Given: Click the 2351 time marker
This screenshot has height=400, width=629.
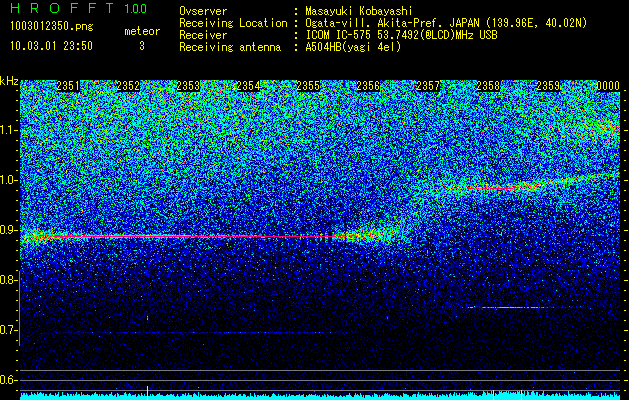Looking at the screenshot, I should click(68, 86).
